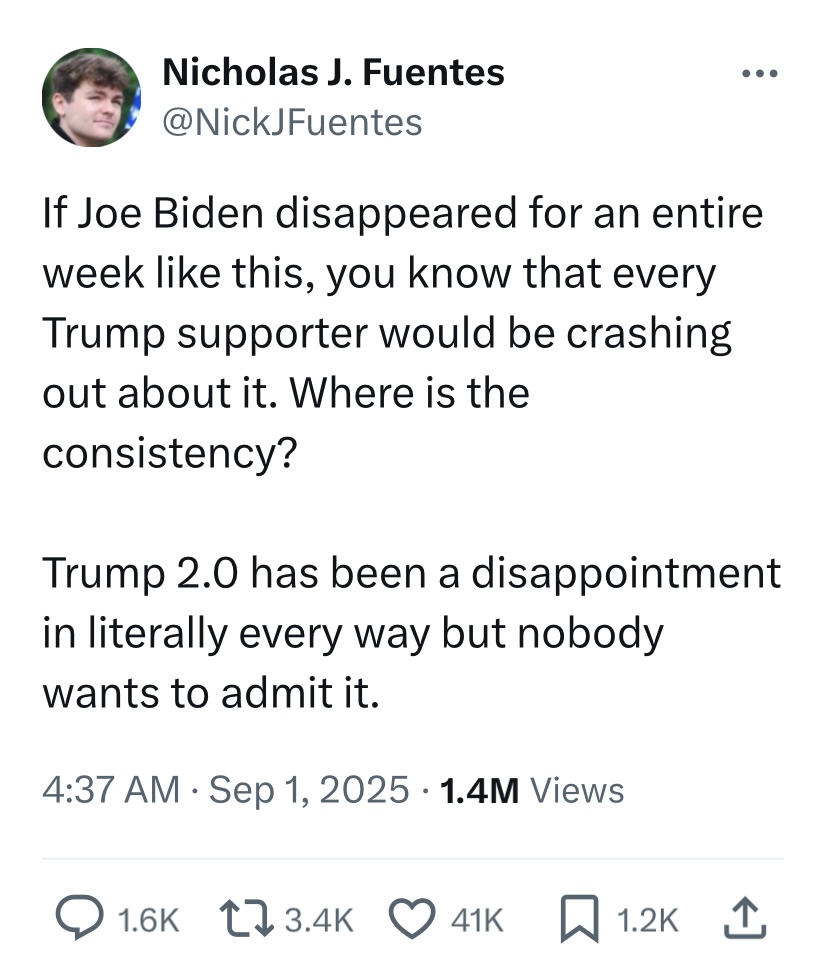Open the 1.4M view count analytics
Viewport: 814px width, 976px height.
point(479,791)
